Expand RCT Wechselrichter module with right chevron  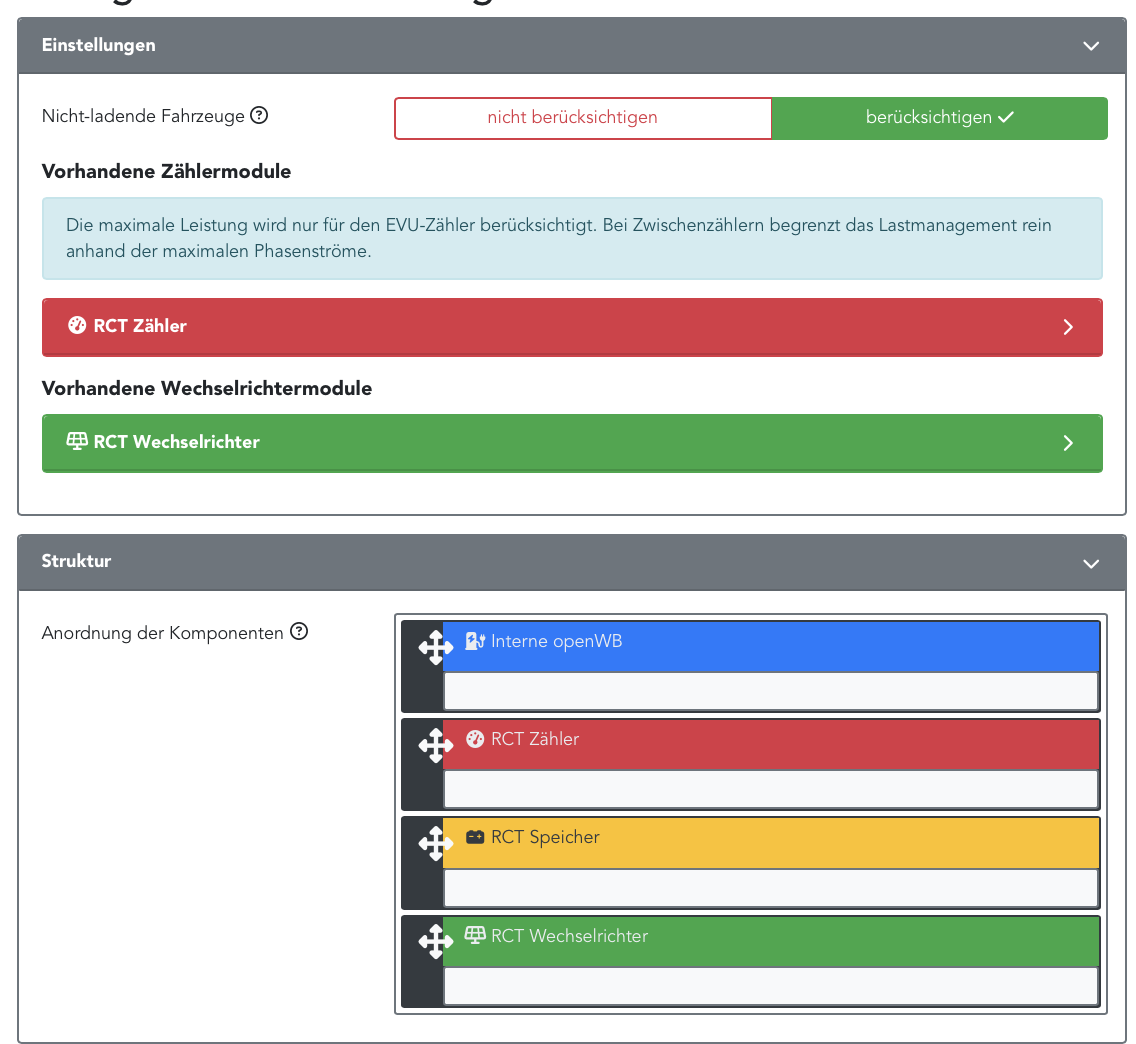(x=1068, y=443)
